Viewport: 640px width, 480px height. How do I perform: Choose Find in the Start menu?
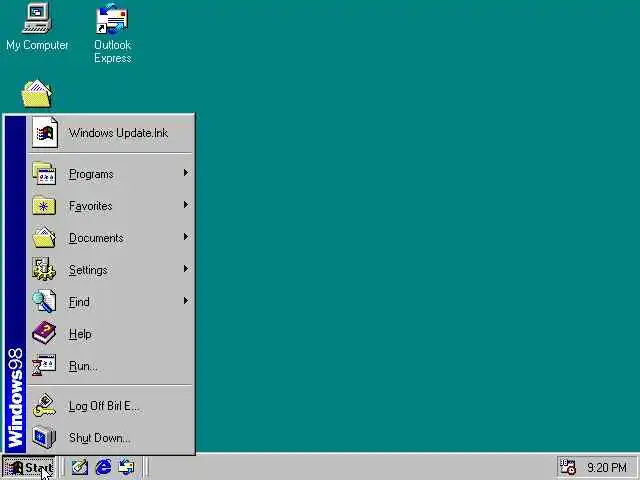(x=111, y=301)
